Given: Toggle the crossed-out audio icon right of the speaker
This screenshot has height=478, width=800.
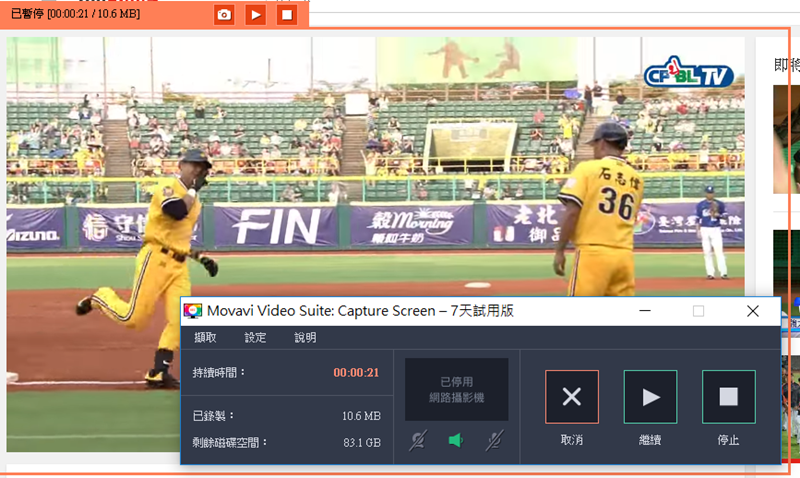Looking at the screenshot, I should click(x=494, y=440).
